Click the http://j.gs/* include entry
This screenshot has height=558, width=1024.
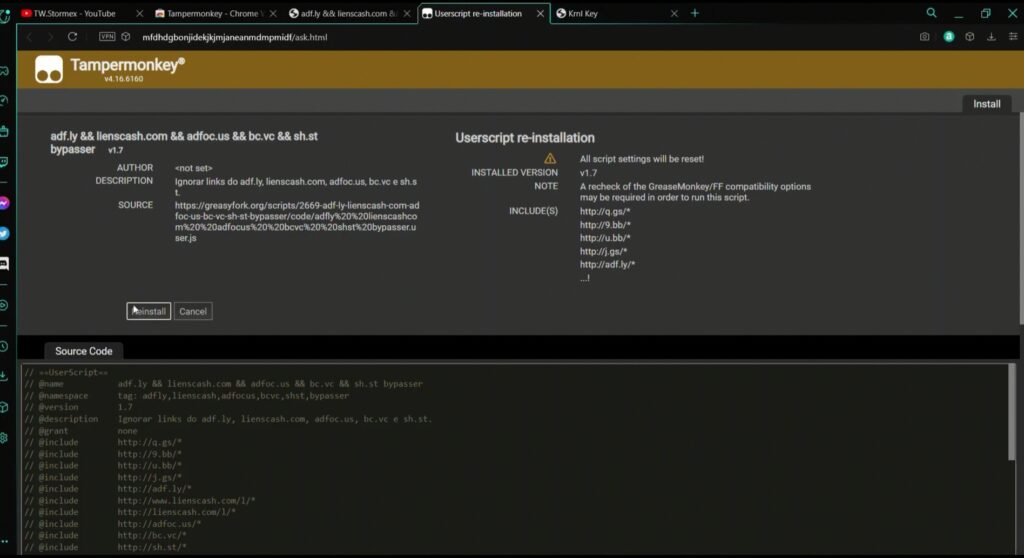(x=603, y=251)
